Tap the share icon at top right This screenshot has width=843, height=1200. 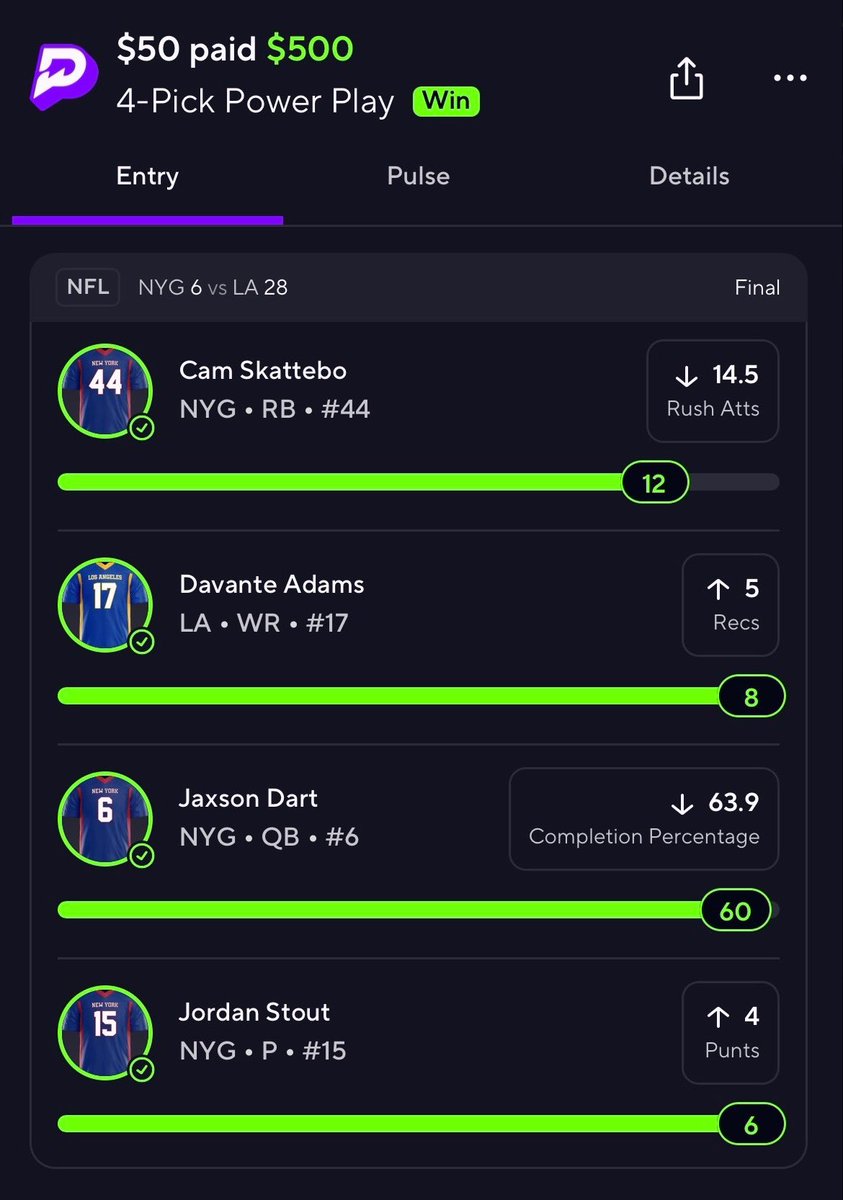(x=686, y=77)
